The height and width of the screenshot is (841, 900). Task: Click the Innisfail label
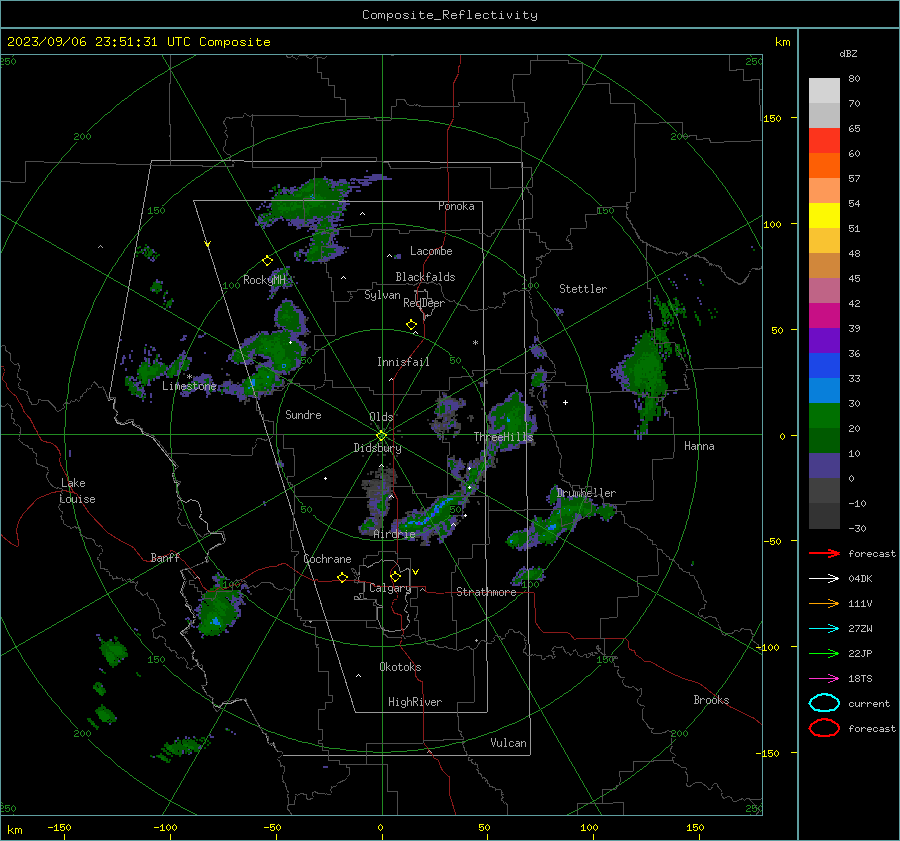pos(403,362)
